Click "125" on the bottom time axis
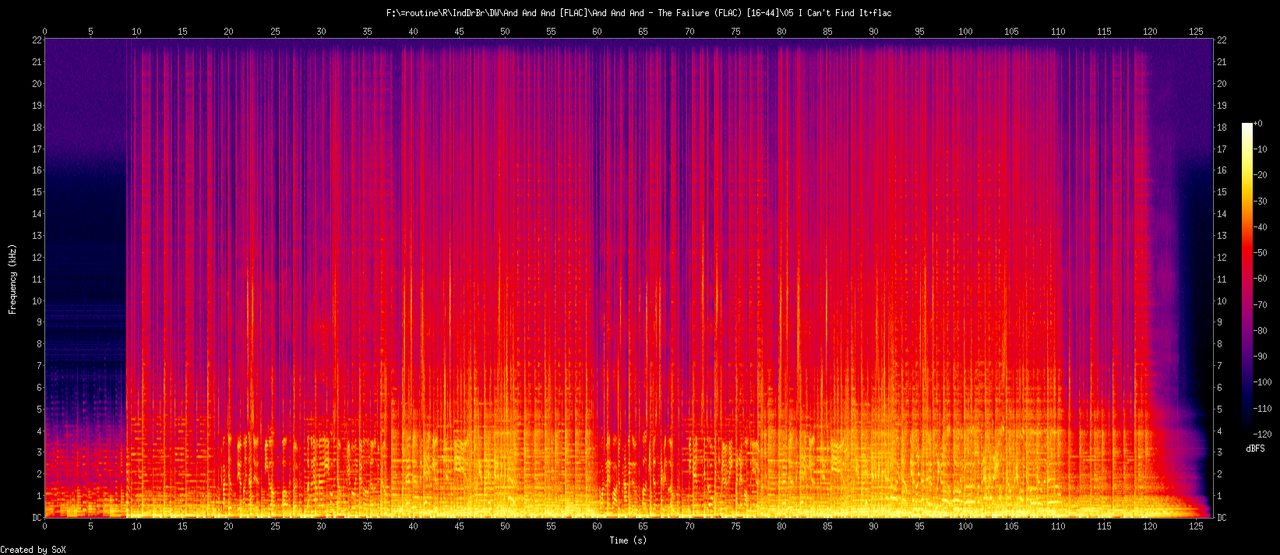This screenshot has width=1280, height=555. click(1195, 527)
